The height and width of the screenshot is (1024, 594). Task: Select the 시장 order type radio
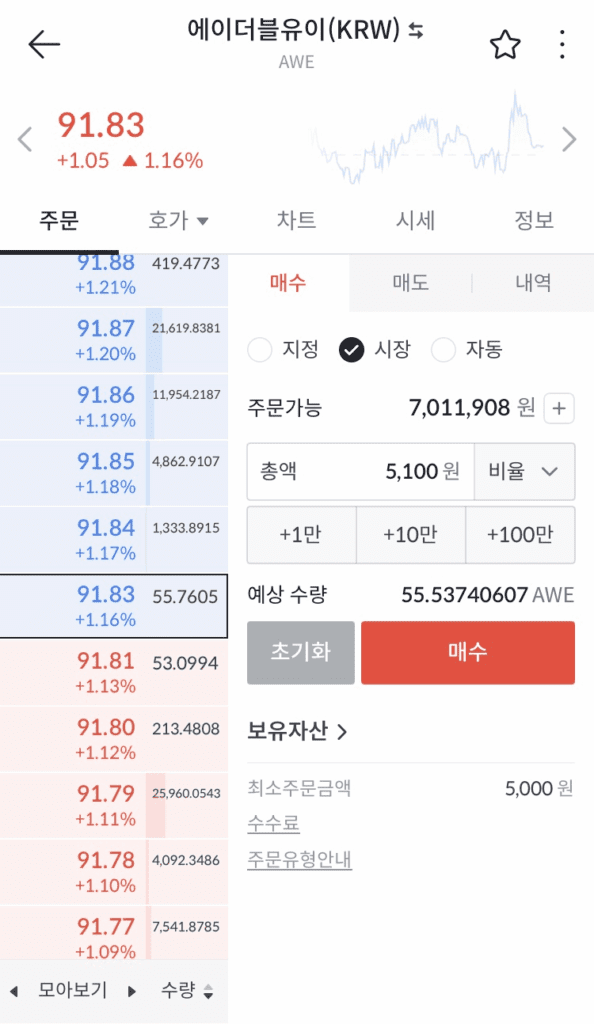[x=351, y=350]
